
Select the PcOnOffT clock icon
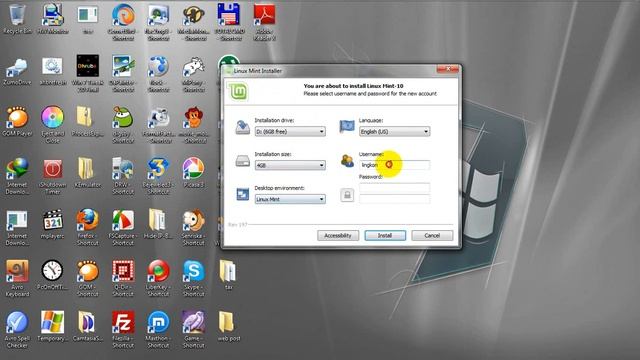click(53, 275)
